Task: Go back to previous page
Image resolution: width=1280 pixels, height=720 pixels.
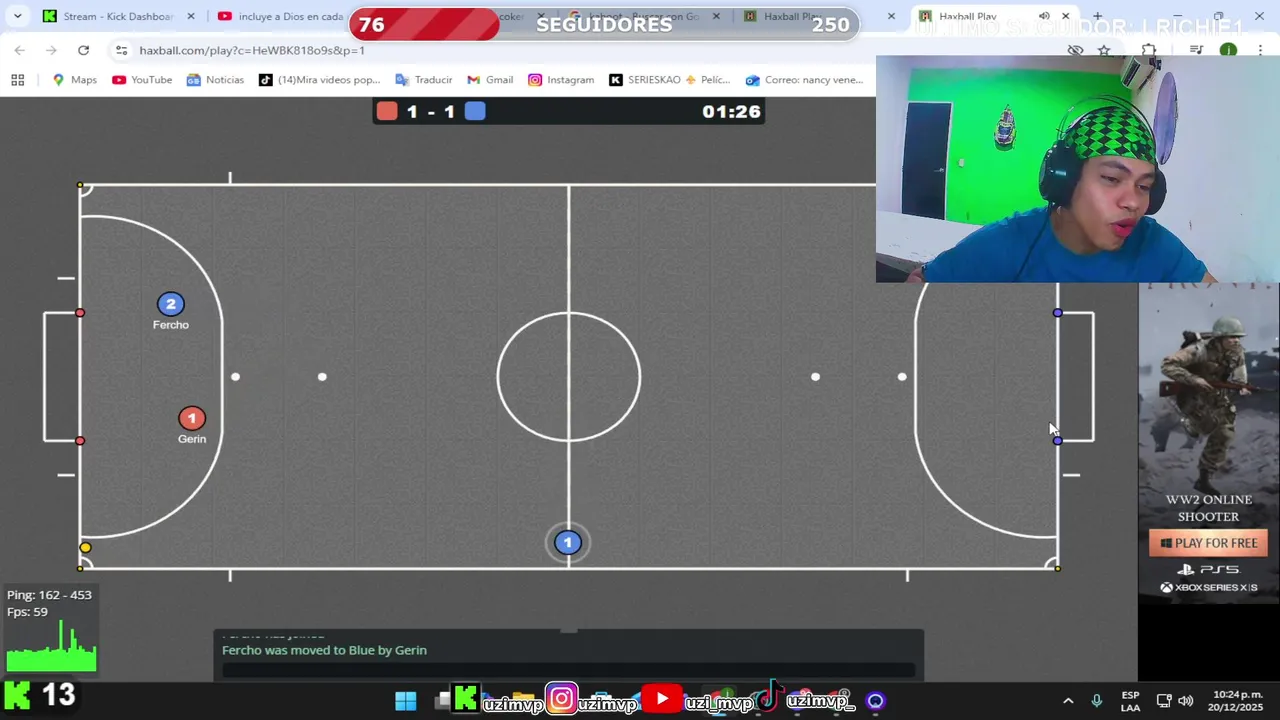Action: (x=19, y=50)
